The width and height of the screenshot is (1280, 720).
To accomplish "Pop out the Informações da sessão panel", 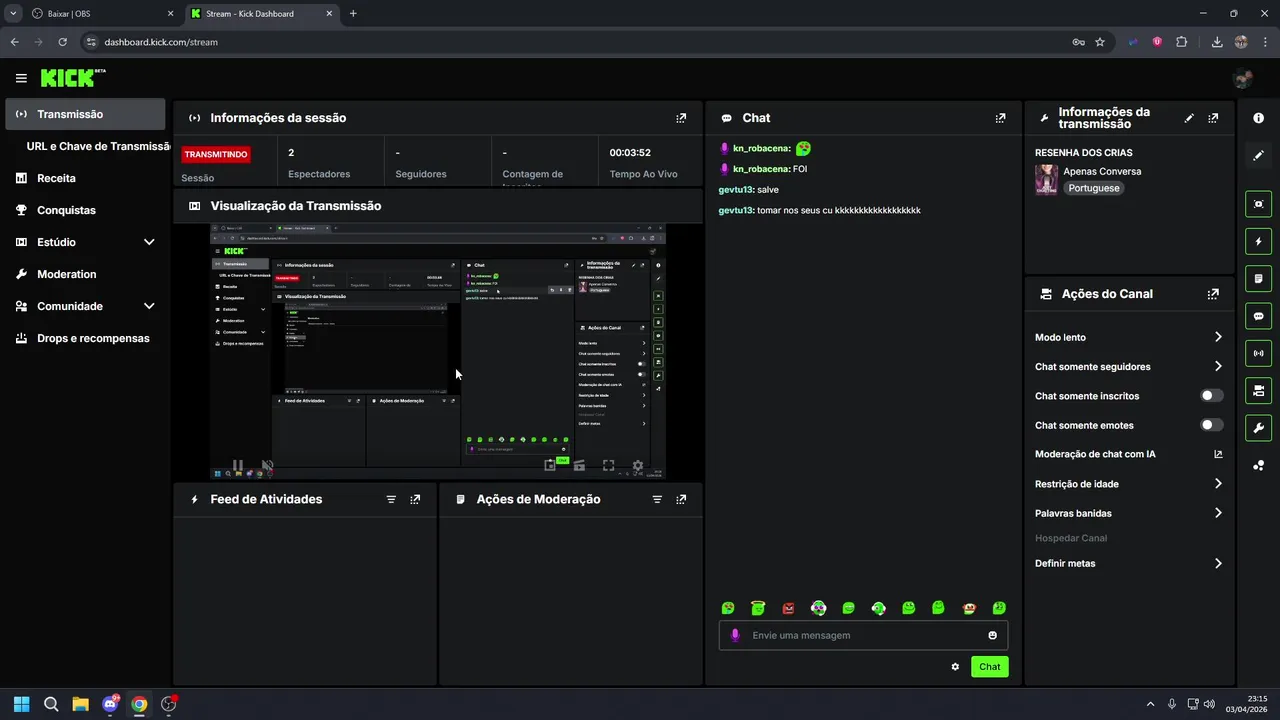I will 681,118.
